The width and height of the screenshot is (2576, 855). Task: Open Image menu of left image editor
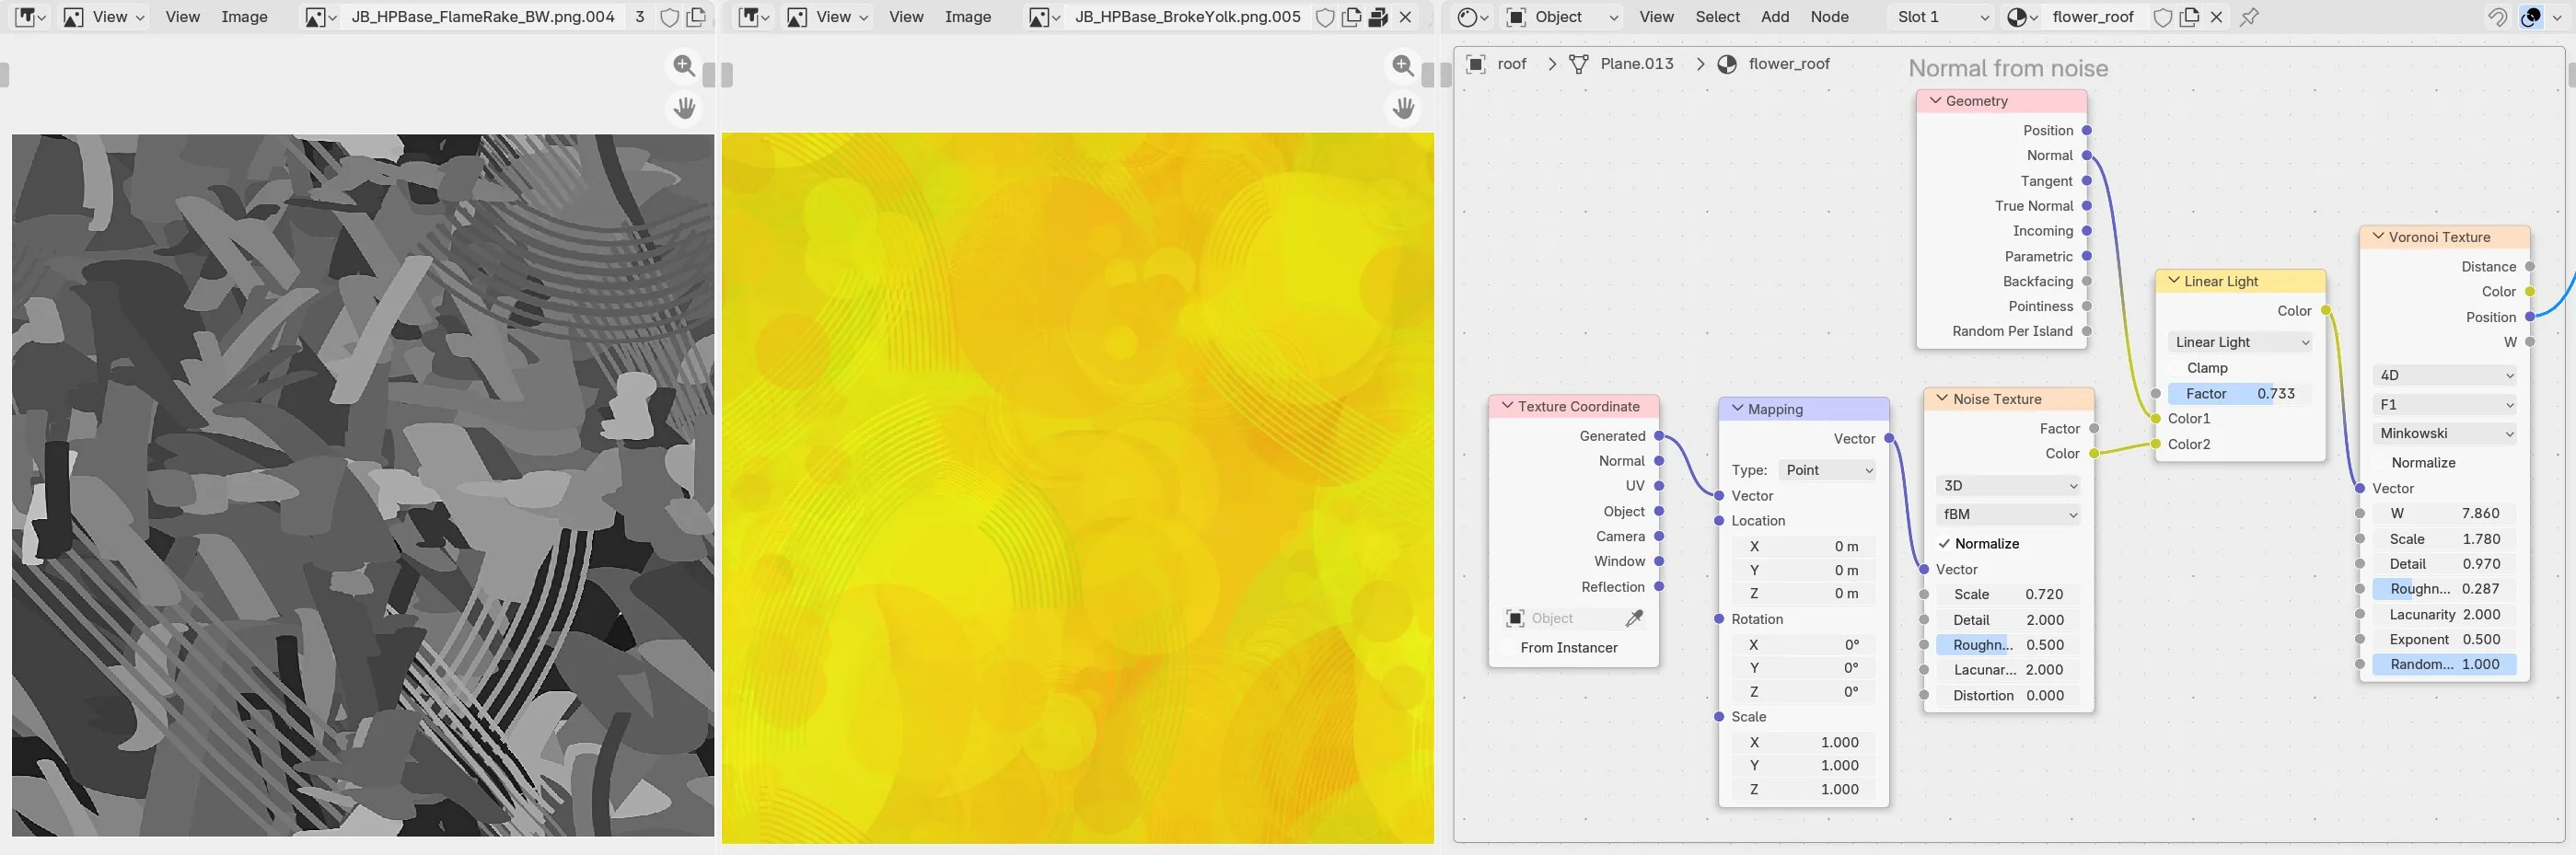click(244, 17)
